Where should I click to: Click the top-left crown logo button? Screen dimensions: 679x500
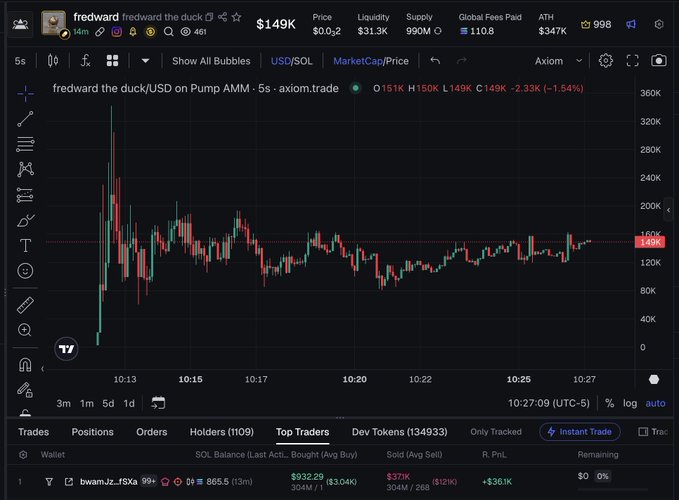click(x=20, y=24)
